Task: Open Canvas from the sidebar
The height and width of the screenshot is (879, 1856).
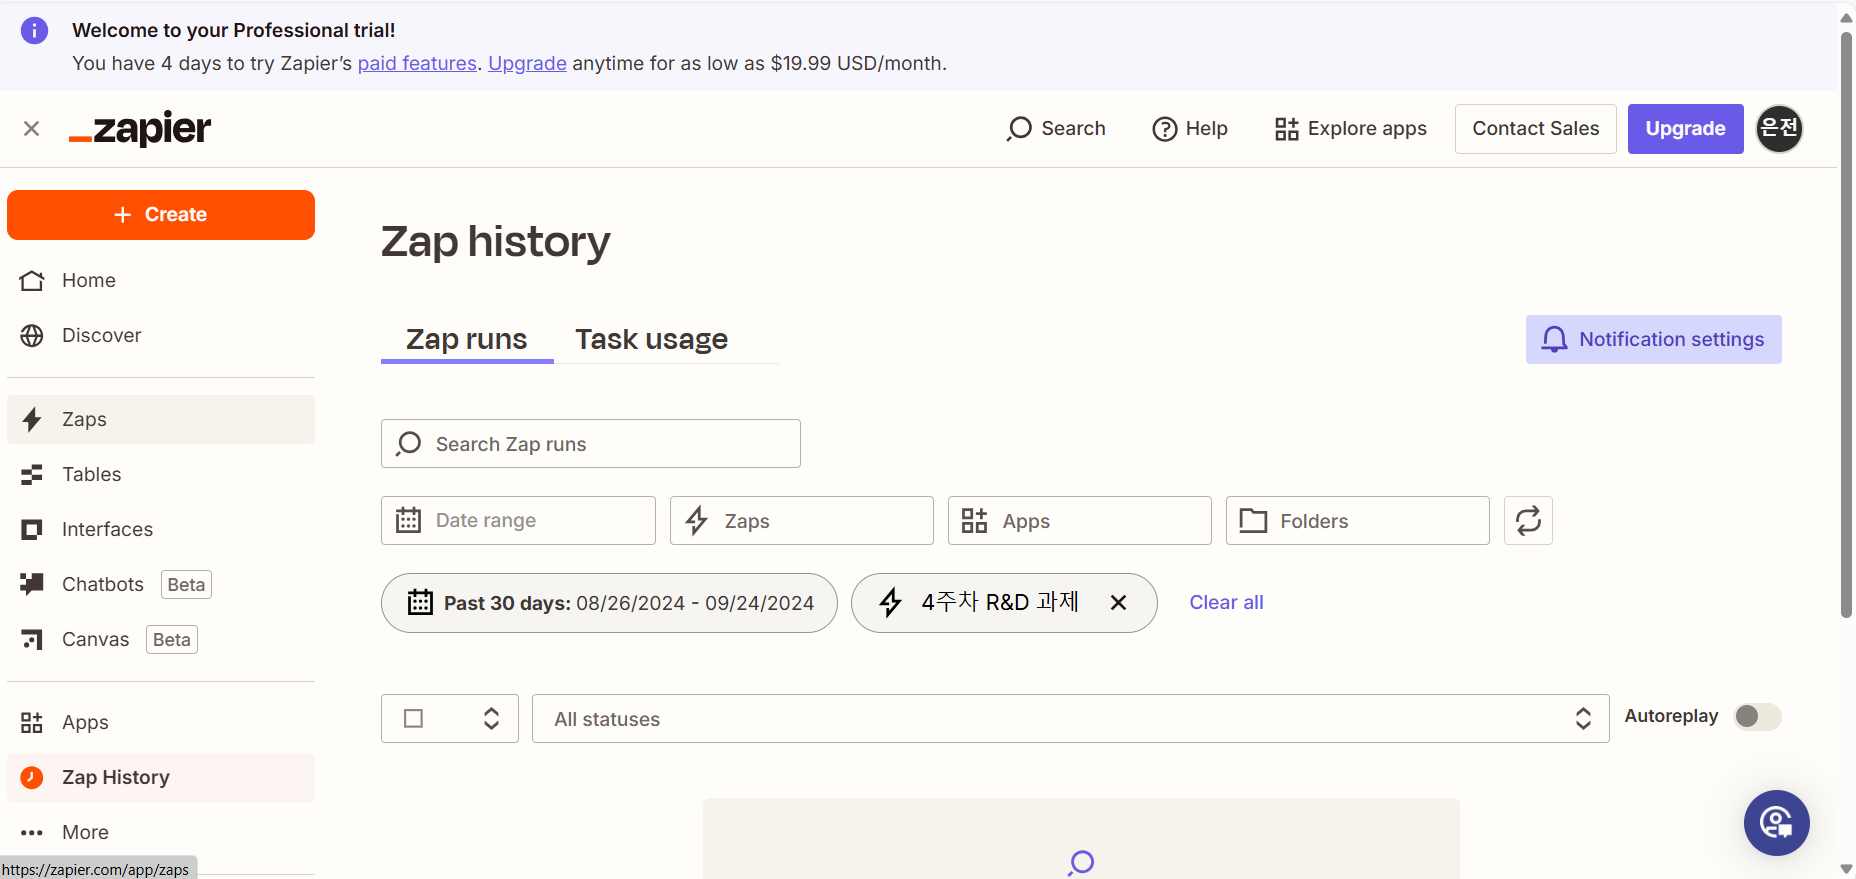Action: 161,640
